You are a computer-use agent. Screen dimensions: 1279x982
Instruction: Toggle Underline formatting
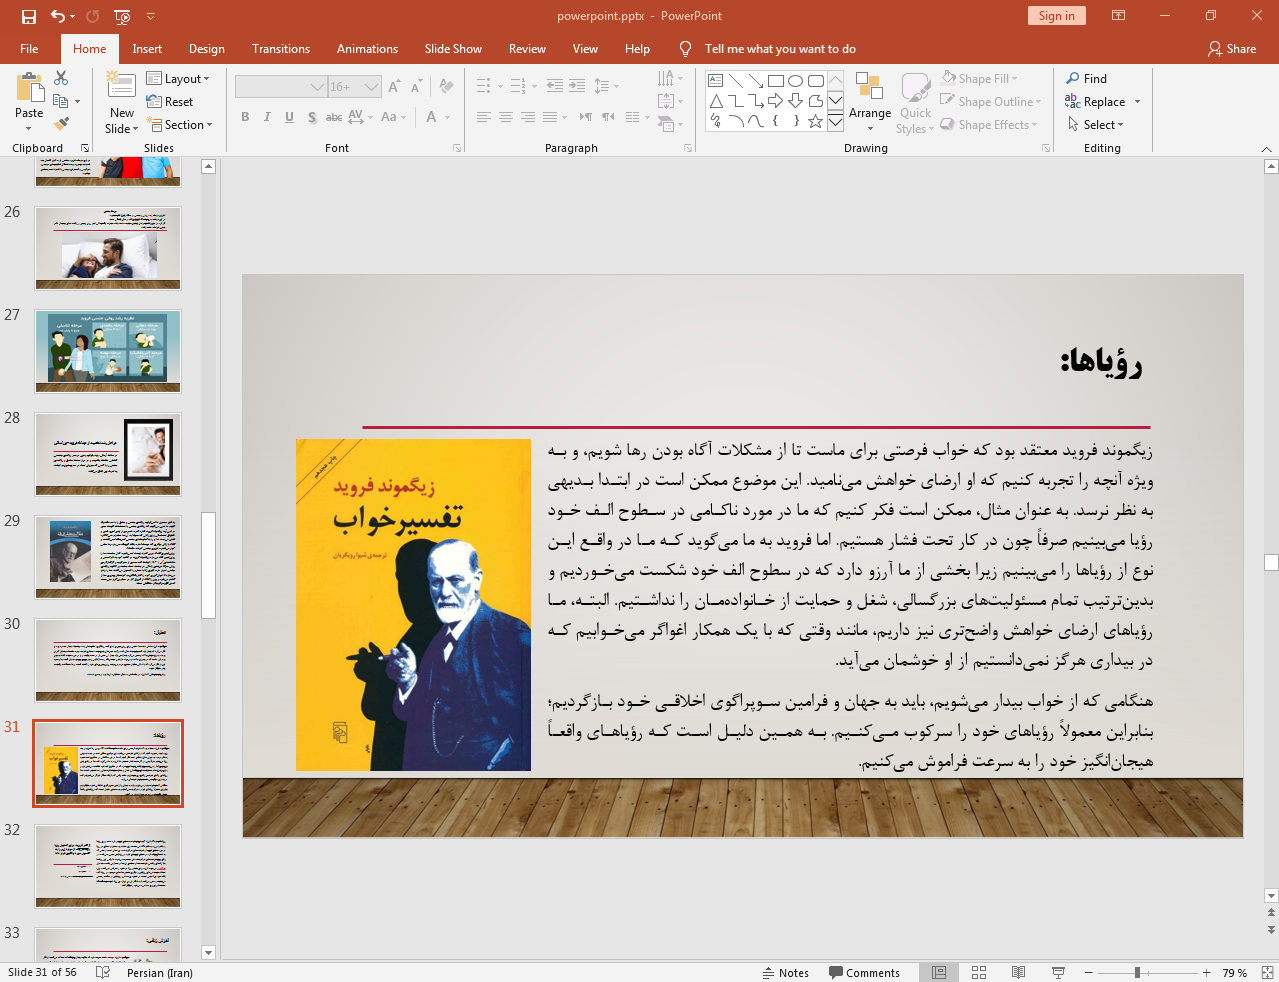point(289,117)
